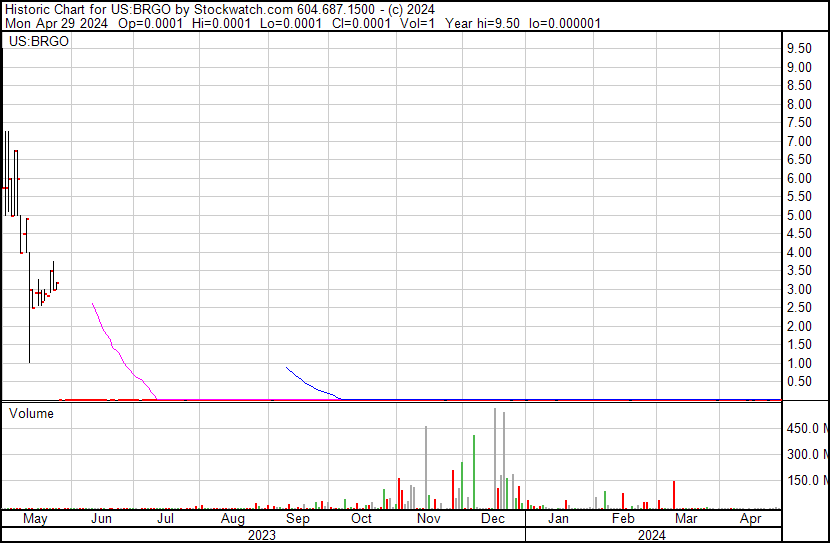Click the Dec month label
This screenshot has width=830, height=543.
[x=493, y=519]
